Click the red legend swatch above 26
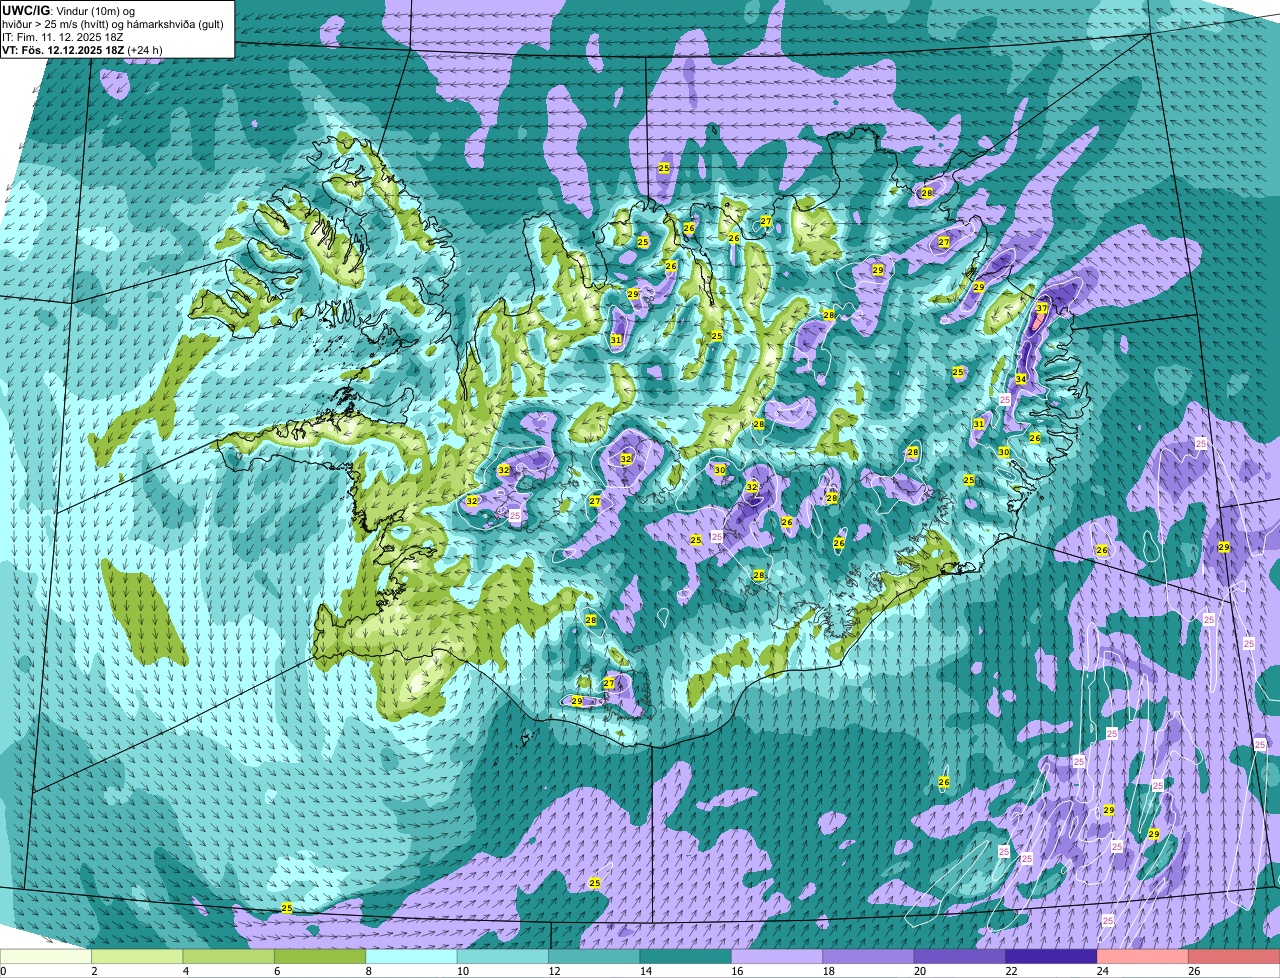1280x978 pixels. pos(1234,957)
